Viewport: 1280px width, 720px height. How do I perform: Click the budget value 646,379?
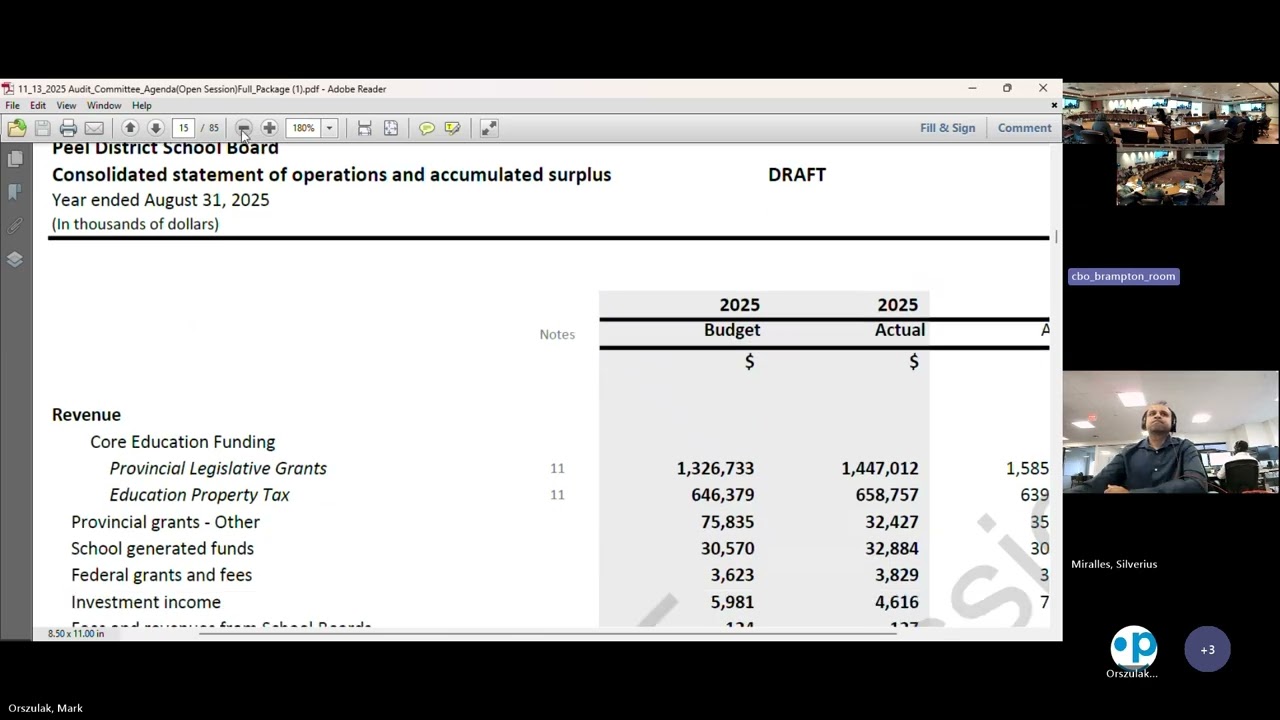point(723,495)
